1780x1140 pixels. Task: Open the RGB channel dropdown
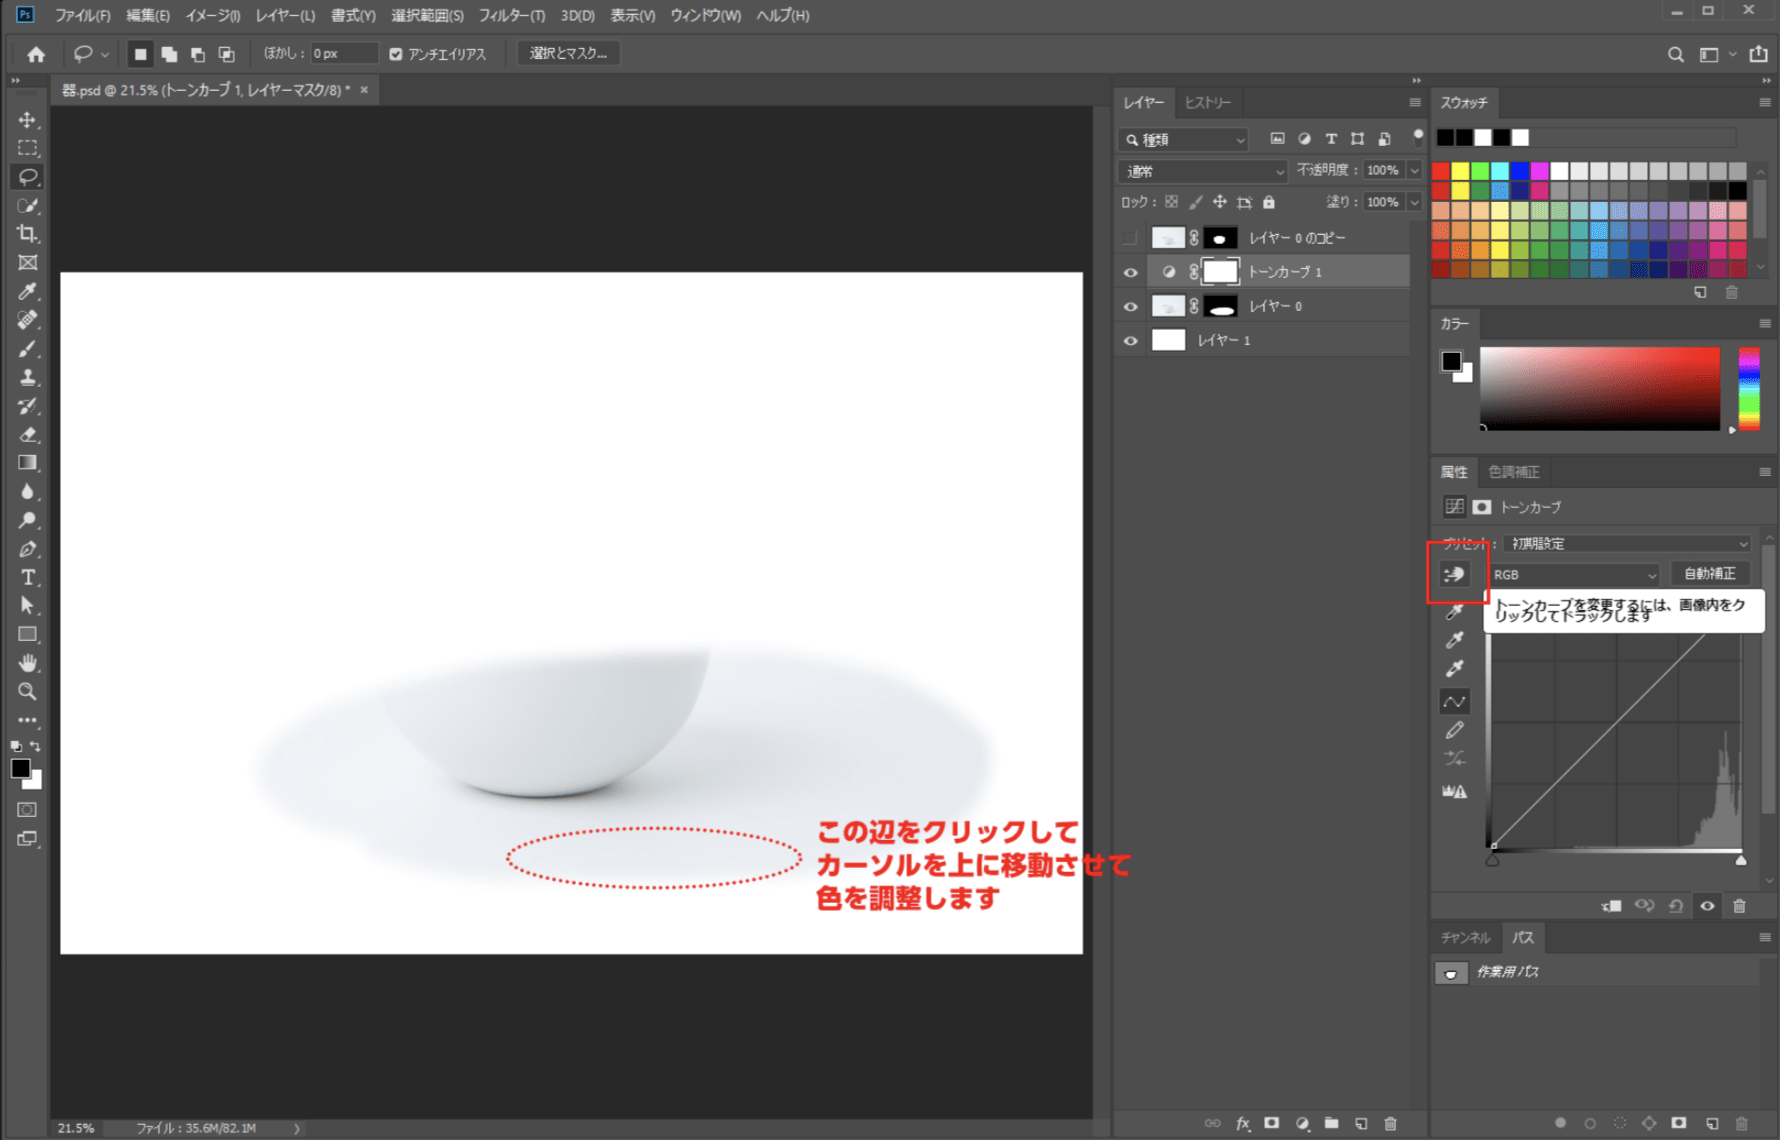(1574, 575)
